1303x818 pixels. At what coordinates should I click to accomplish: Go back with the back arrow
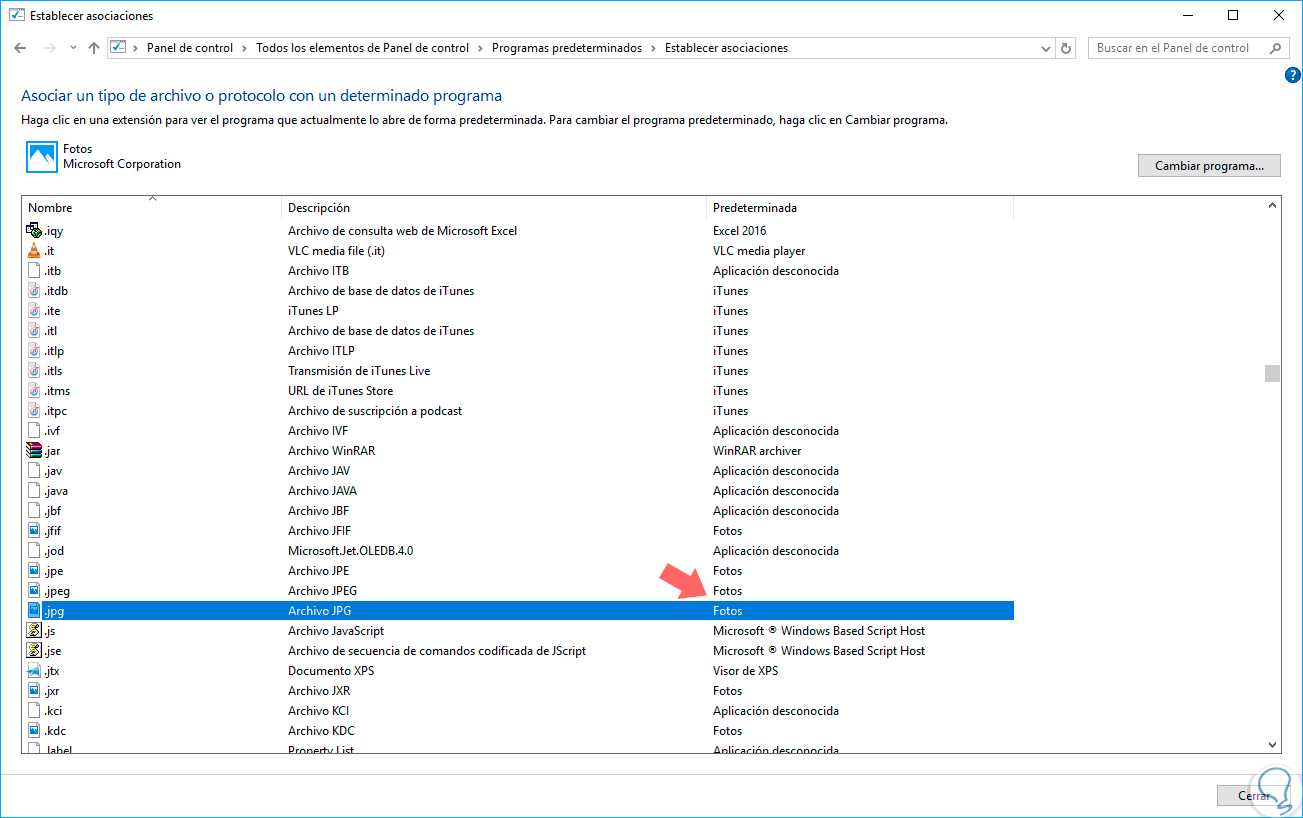[20, 48]
